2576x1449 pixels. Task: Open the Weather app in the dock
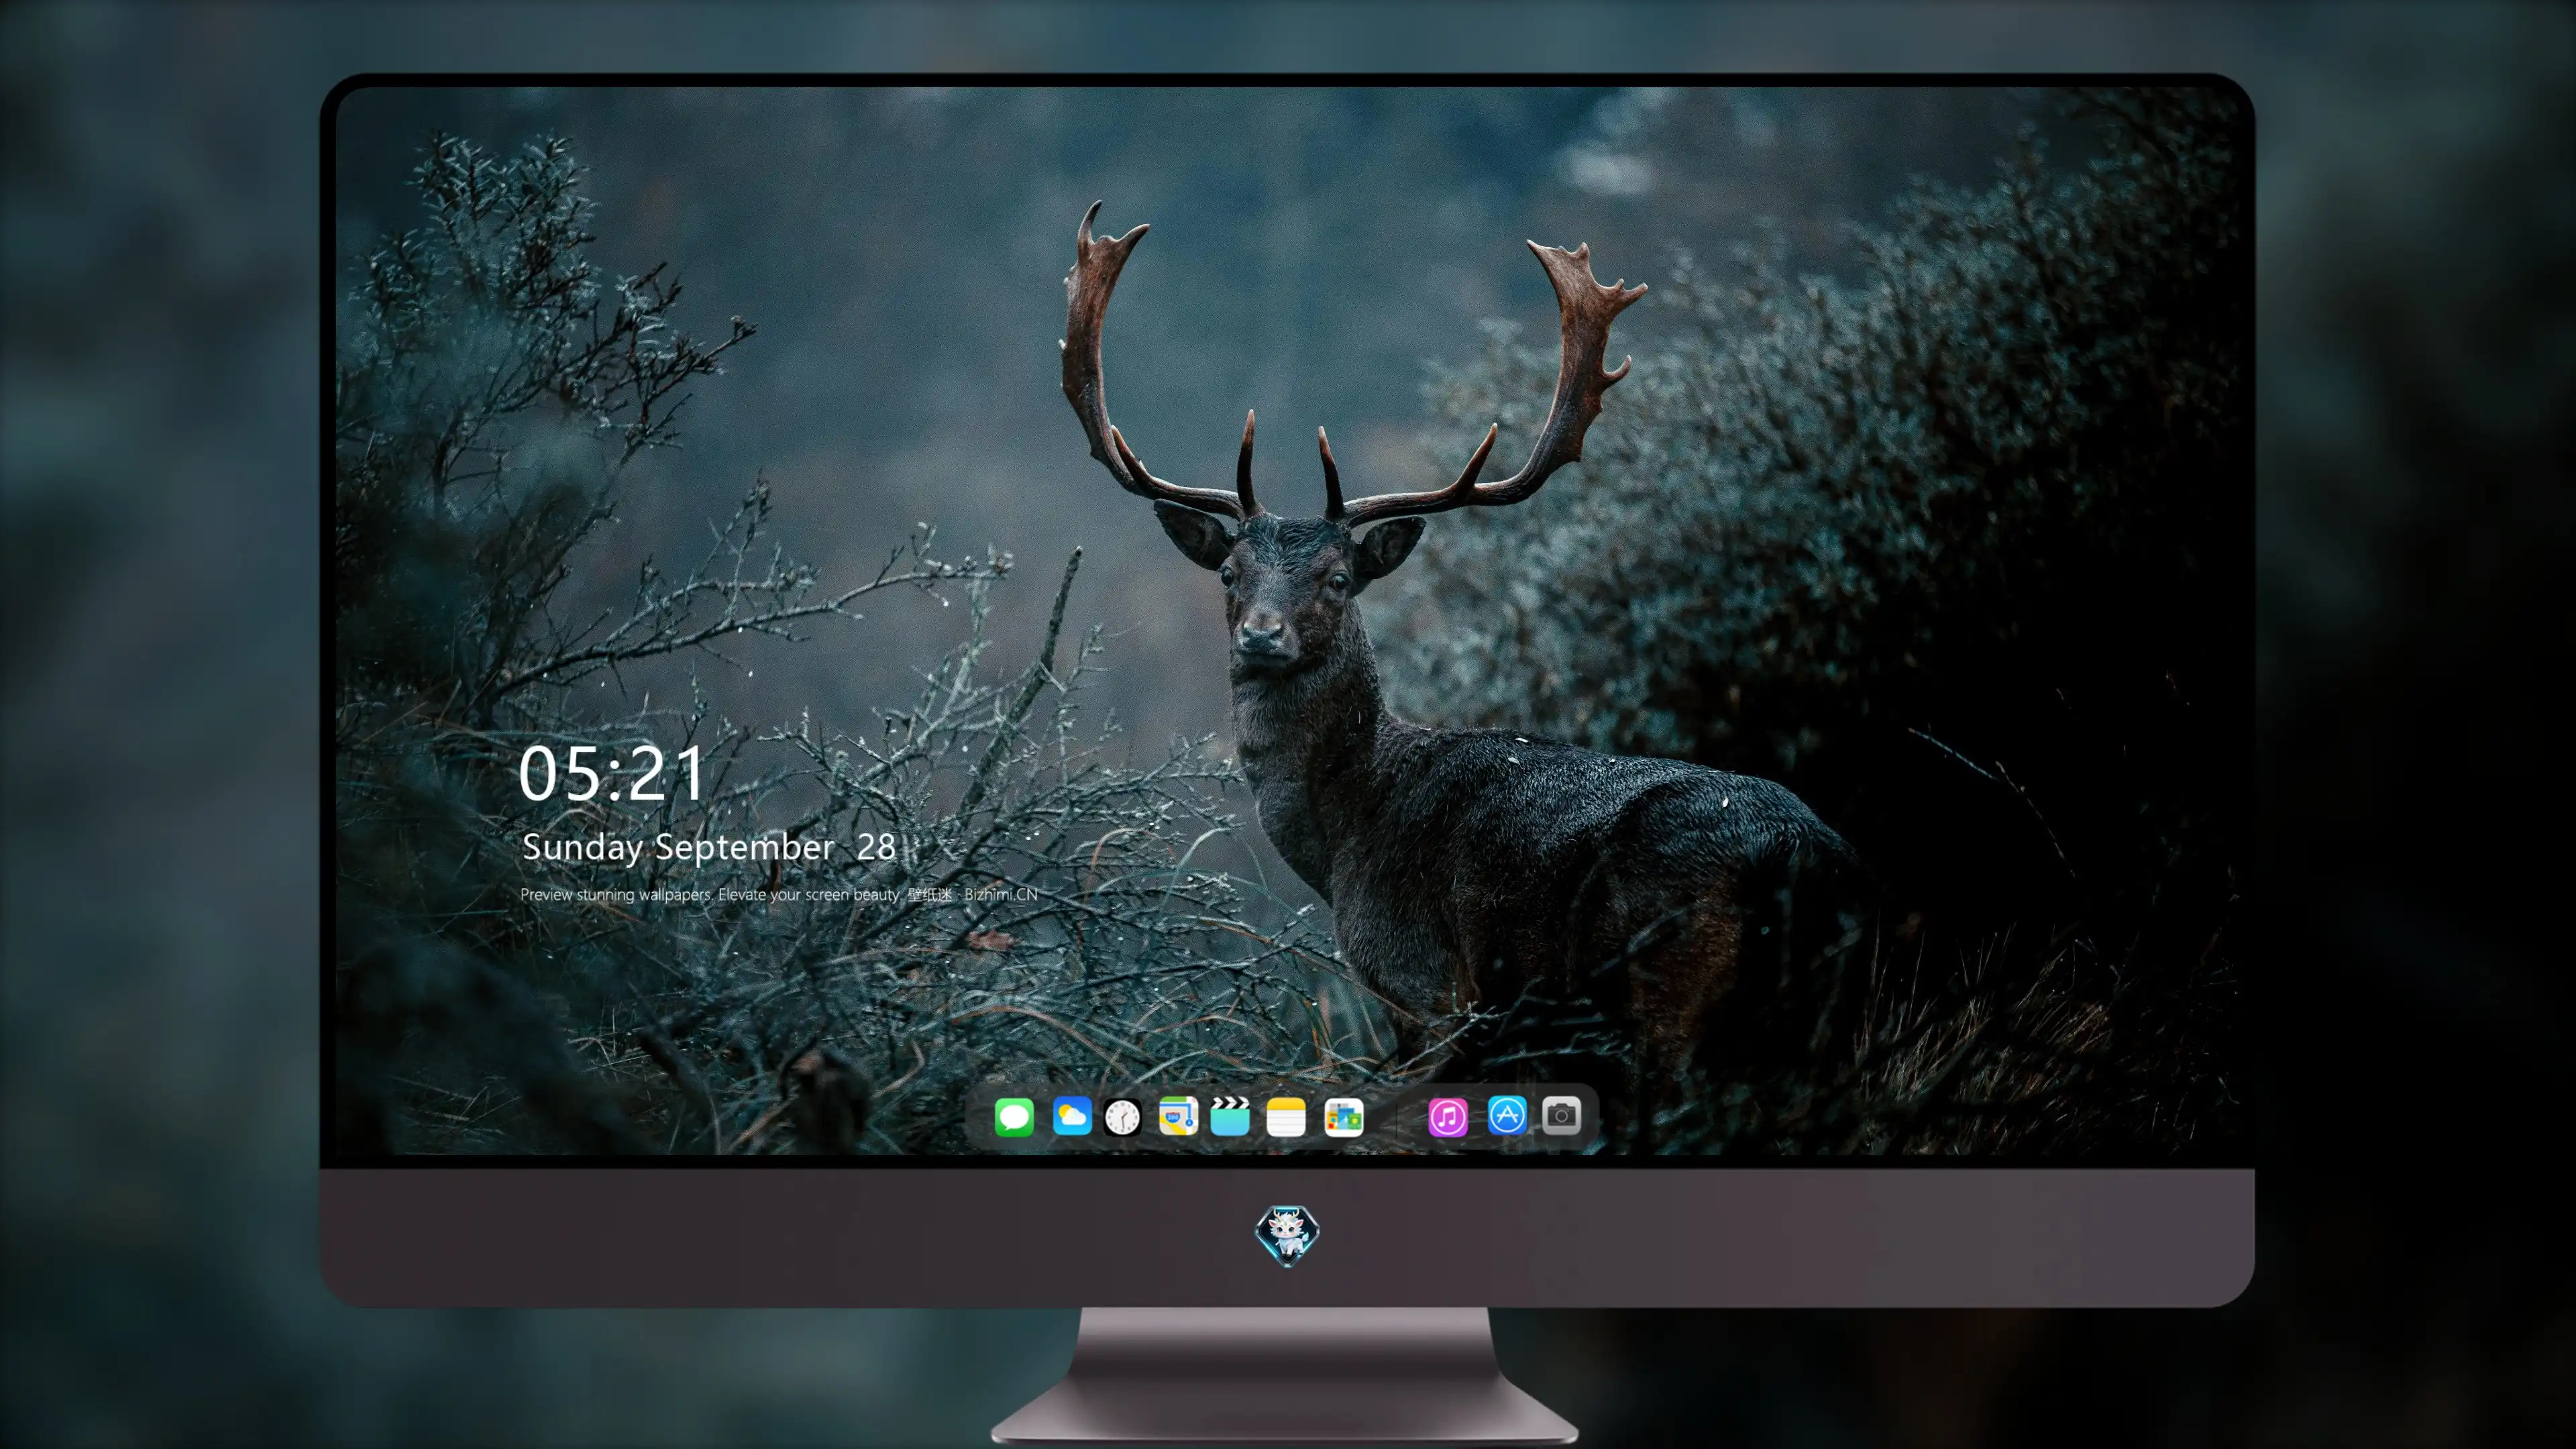(x=1072, y=1116)
